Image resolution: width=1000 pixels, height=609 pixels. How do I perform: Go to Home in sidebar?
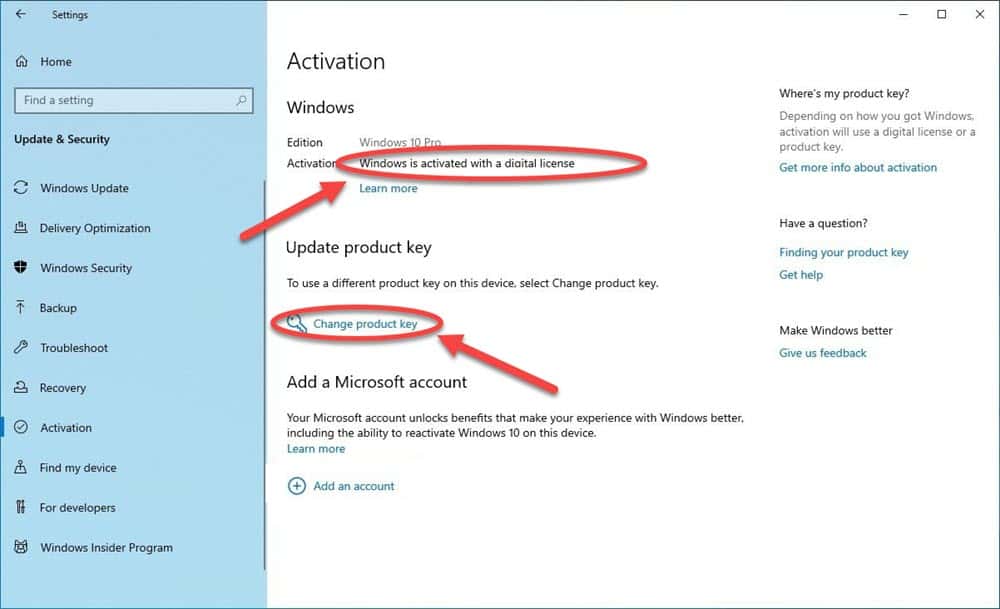56,62
